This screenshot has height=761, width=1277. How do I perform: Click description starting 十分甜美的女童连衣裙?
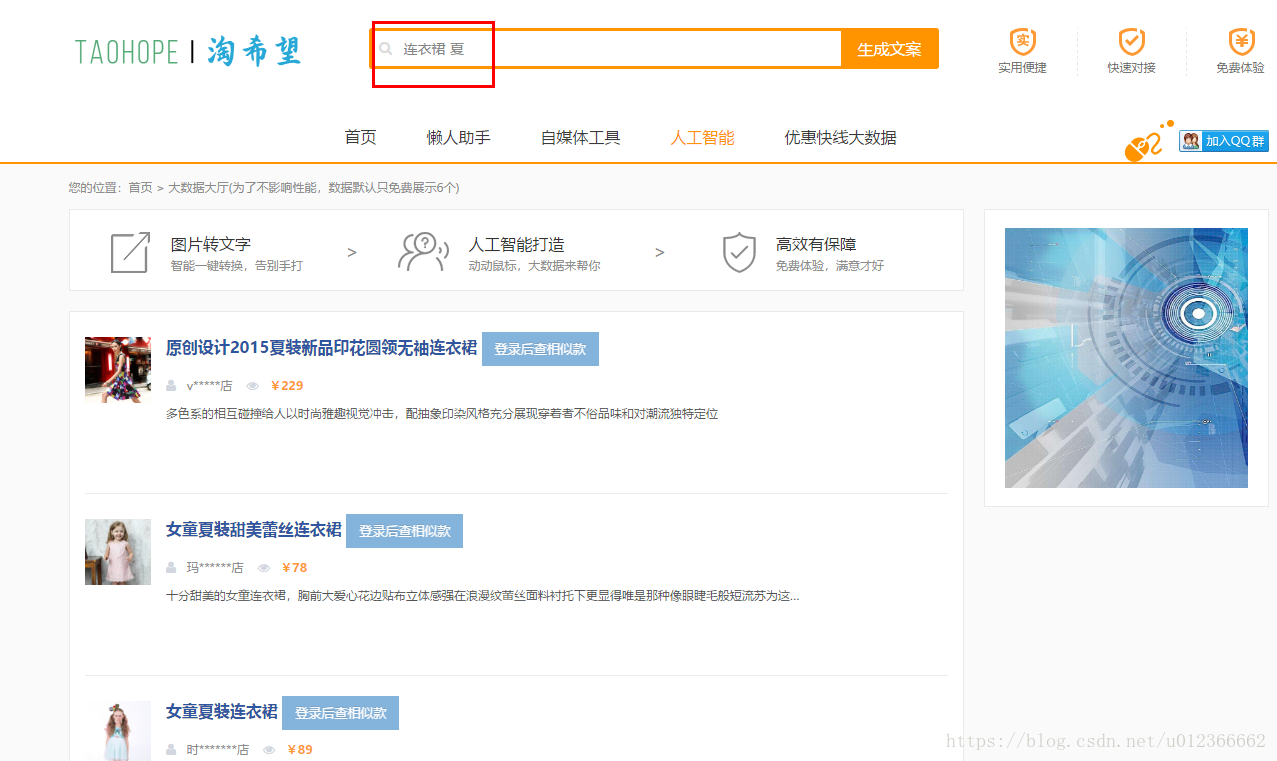point(483,596)
